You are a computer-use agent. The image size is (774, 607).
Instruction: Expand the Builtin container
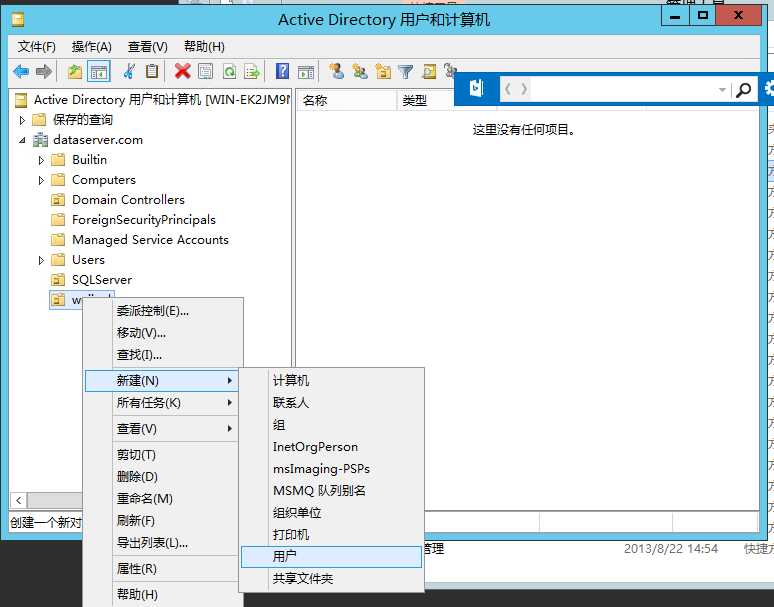[x=41, y=160]
